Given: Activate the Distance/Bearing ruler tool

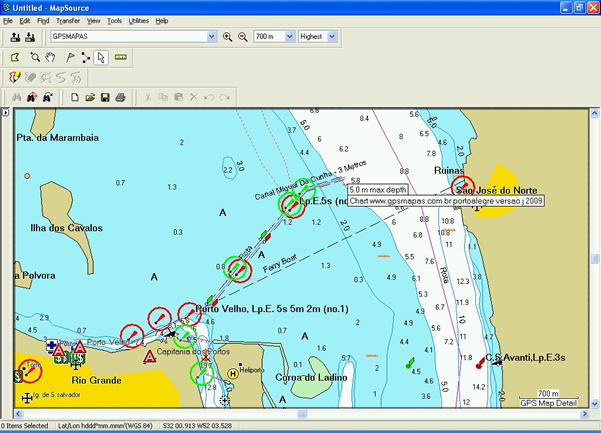Looking at the screenshot, I should point(121,57).
